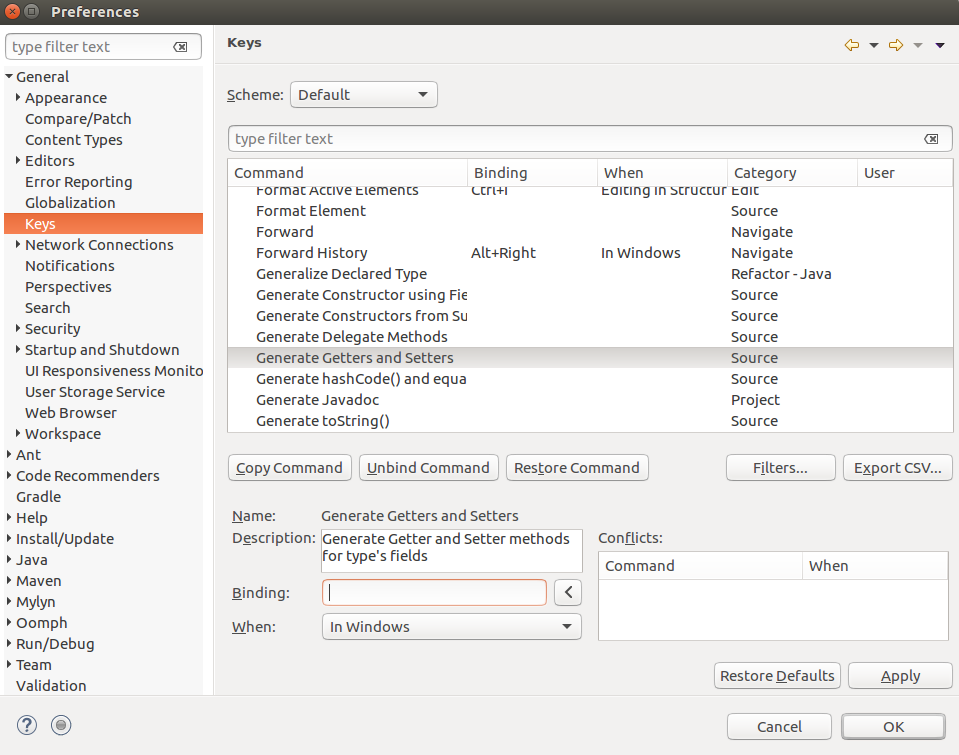
Task: Expand the Workspace tree node
Action: (x=18, y=433)
